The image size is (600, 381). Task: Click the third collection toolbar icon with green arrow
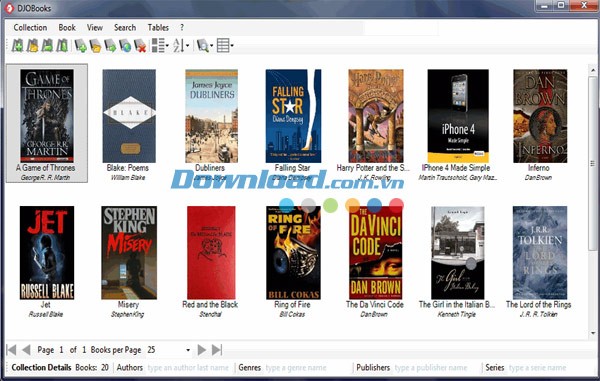(x=47, y=46)
